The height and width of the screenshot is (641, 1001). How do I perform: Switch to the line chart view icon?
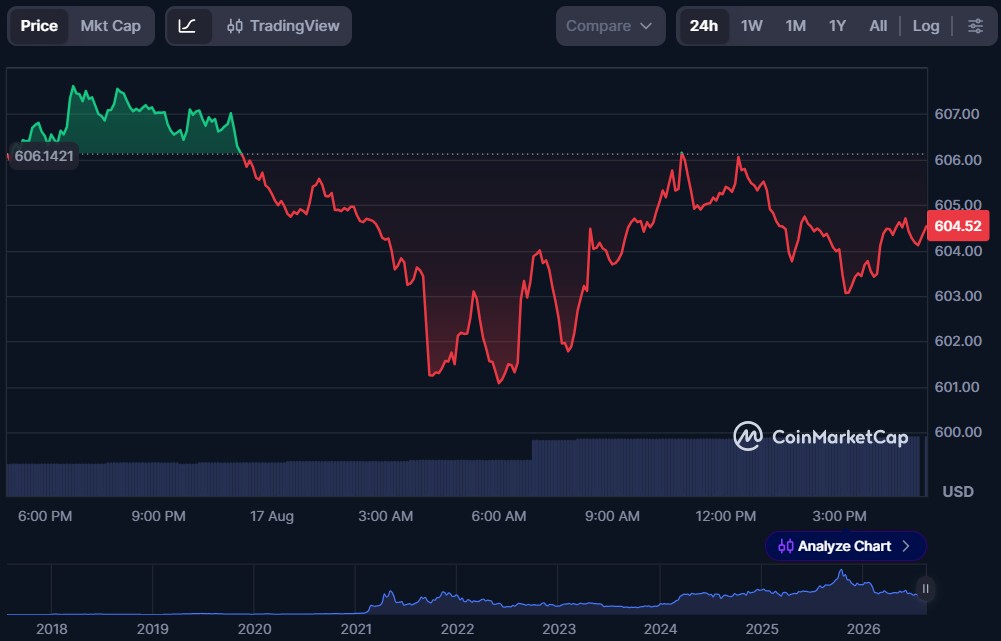[x=187, y=26]
